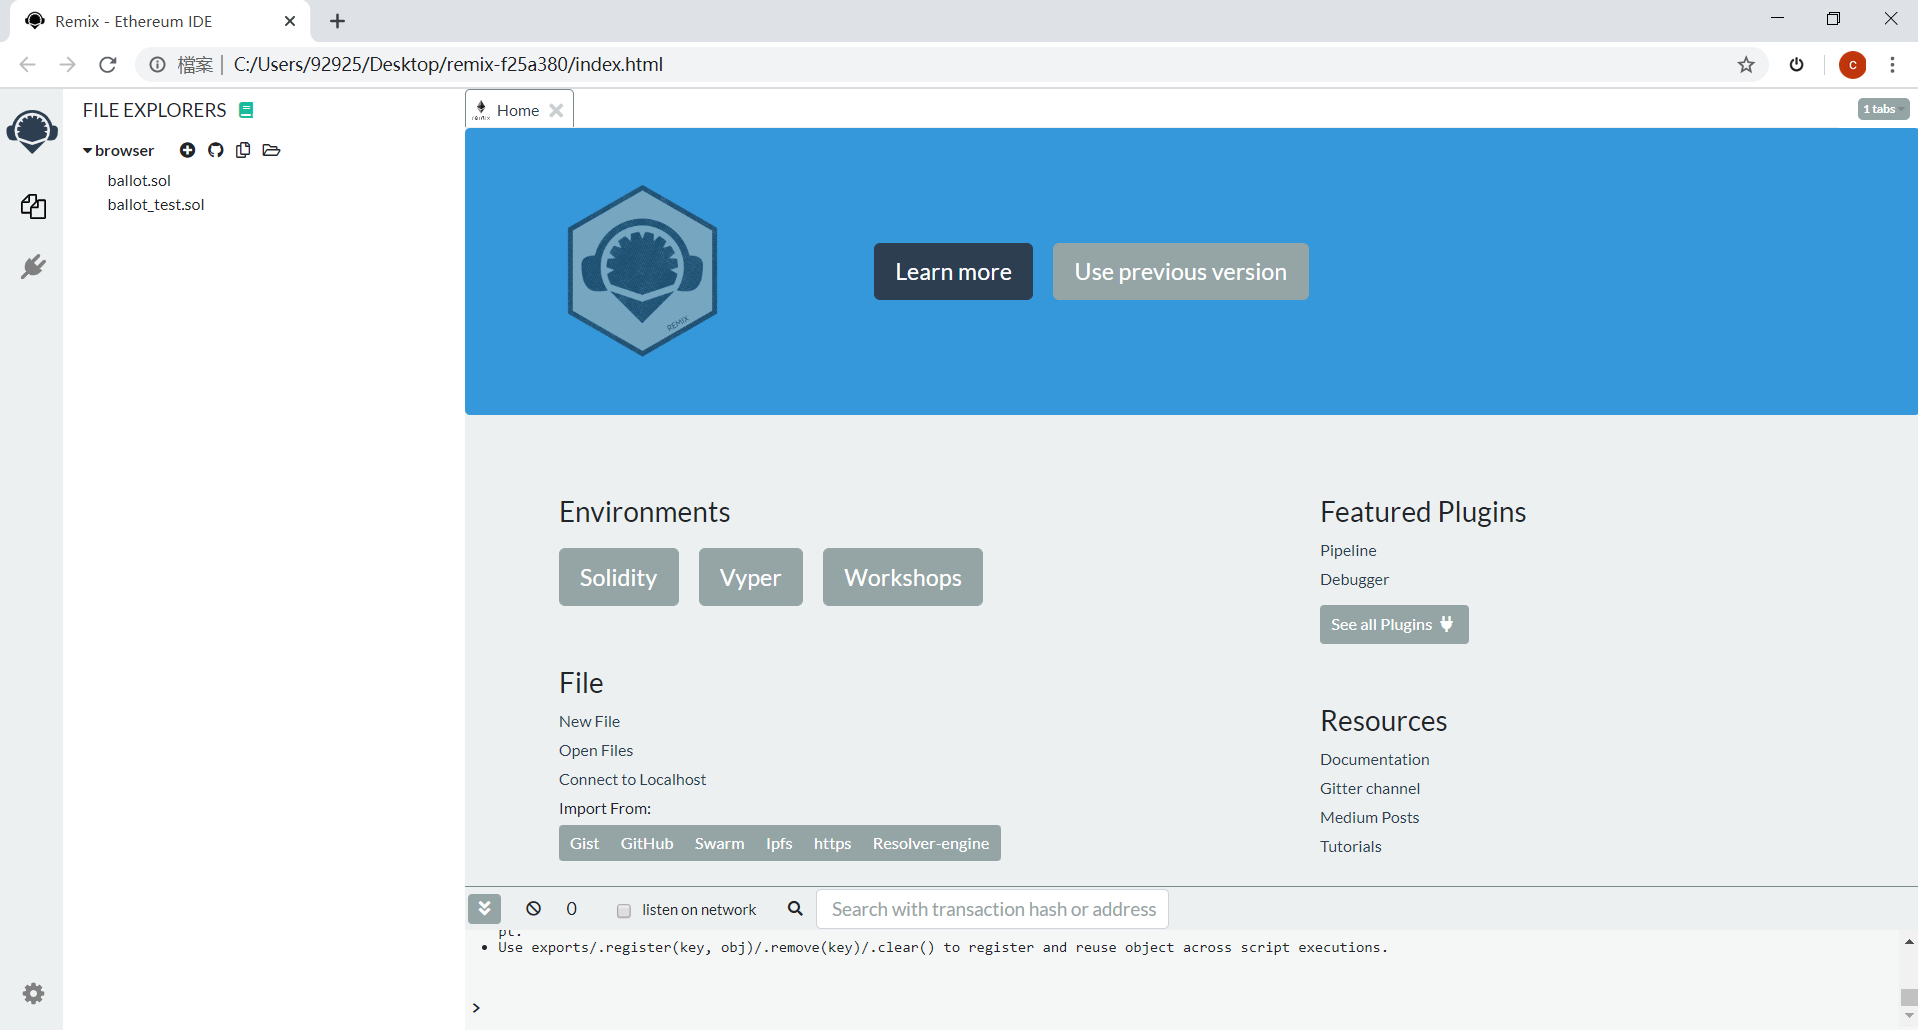Open the File Explorers sidebar icon

click(x=33, y=207)
